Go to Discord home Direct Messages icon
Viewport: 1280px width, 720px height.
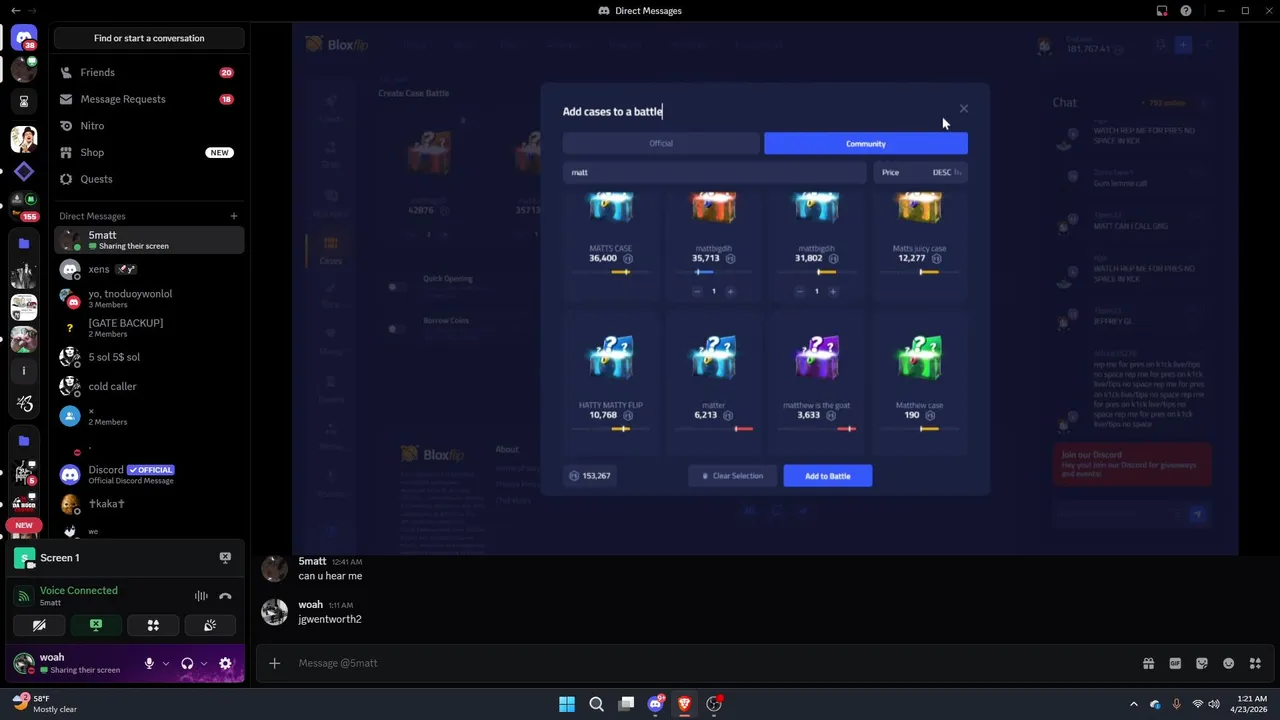[x=24, y=38]
